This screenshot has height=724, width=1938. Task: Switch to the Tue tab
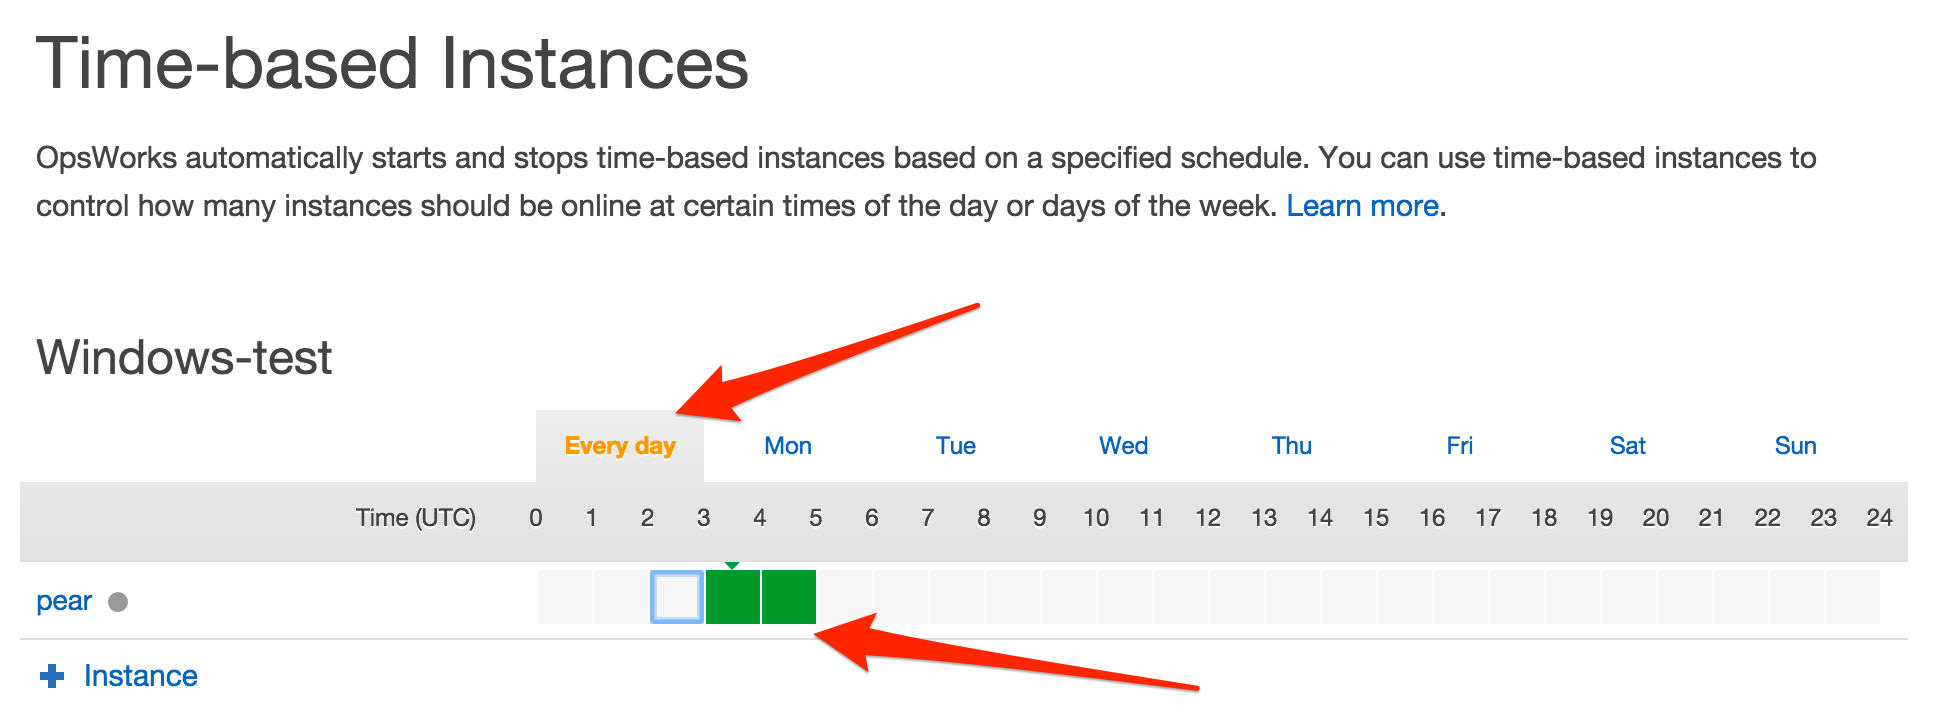956,446
